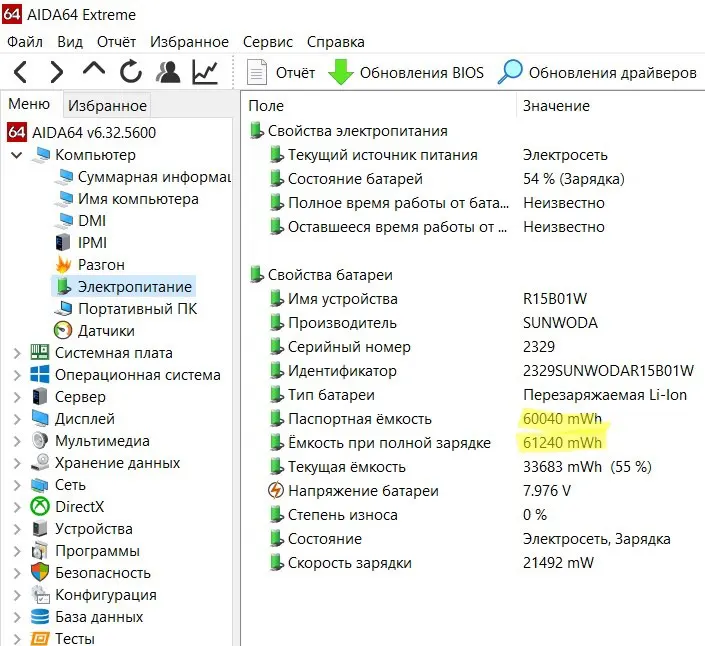Click the Хранение данных disk icon
The height and width of the screenshot is (646, 705).
click(40, 462)
